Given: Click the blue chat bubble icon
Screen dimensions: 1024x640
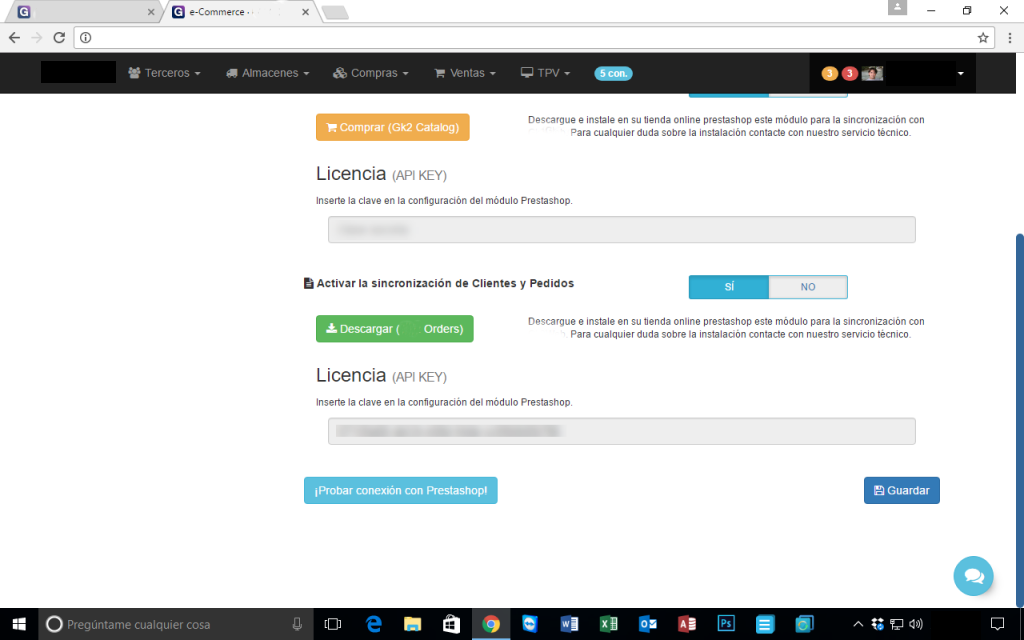Looking at the screenshot, I should point(973,576).
